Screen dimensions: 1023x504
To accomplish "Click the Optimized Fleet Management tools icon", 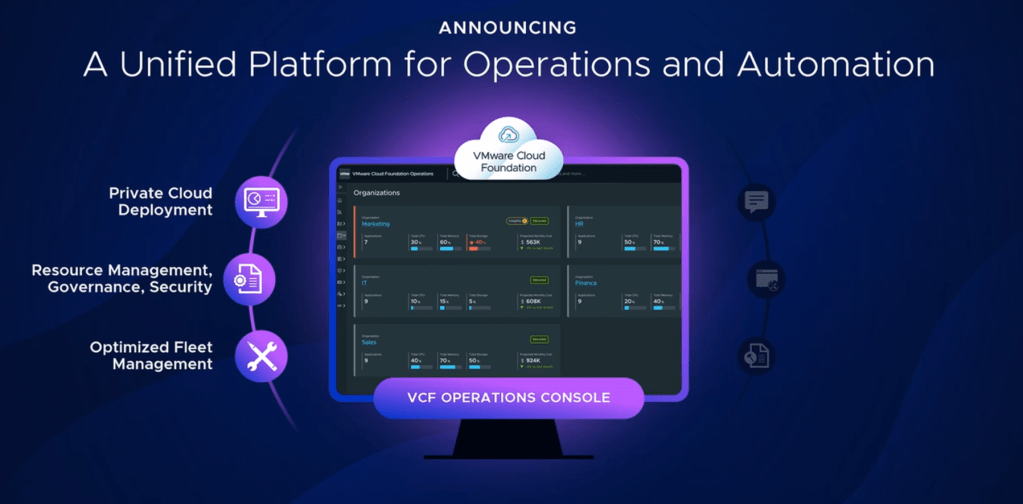I will 261,357.
